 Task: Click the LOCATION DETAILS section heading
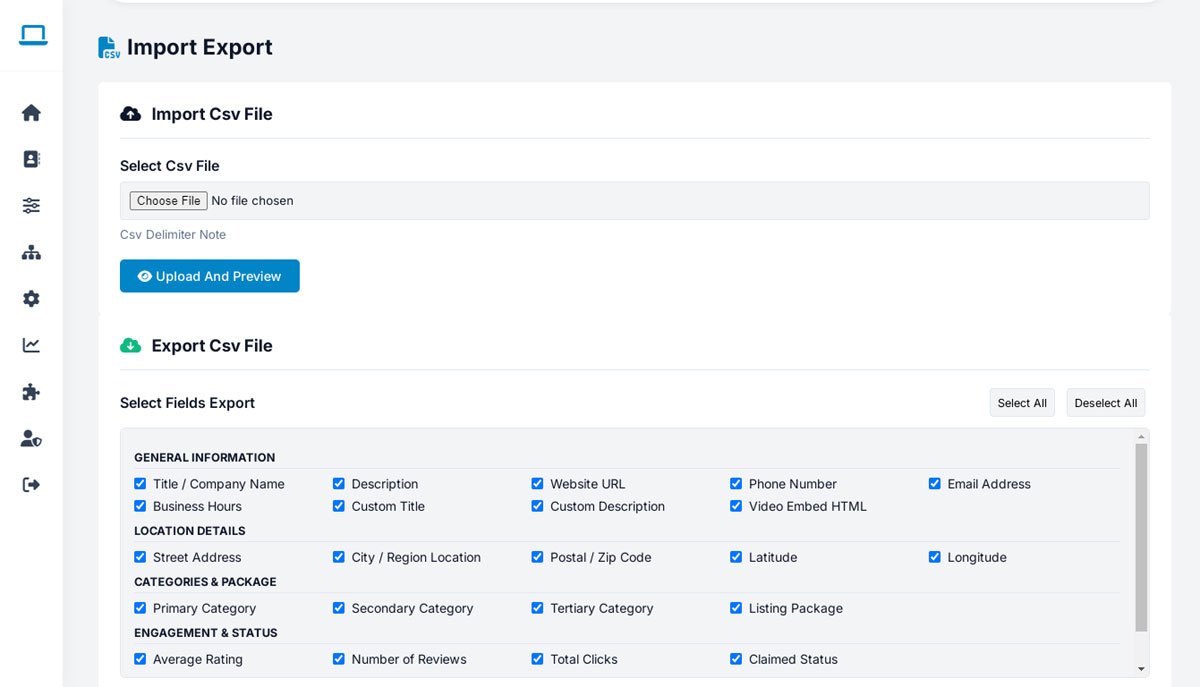pyautogui.click(x=190, y=531)
